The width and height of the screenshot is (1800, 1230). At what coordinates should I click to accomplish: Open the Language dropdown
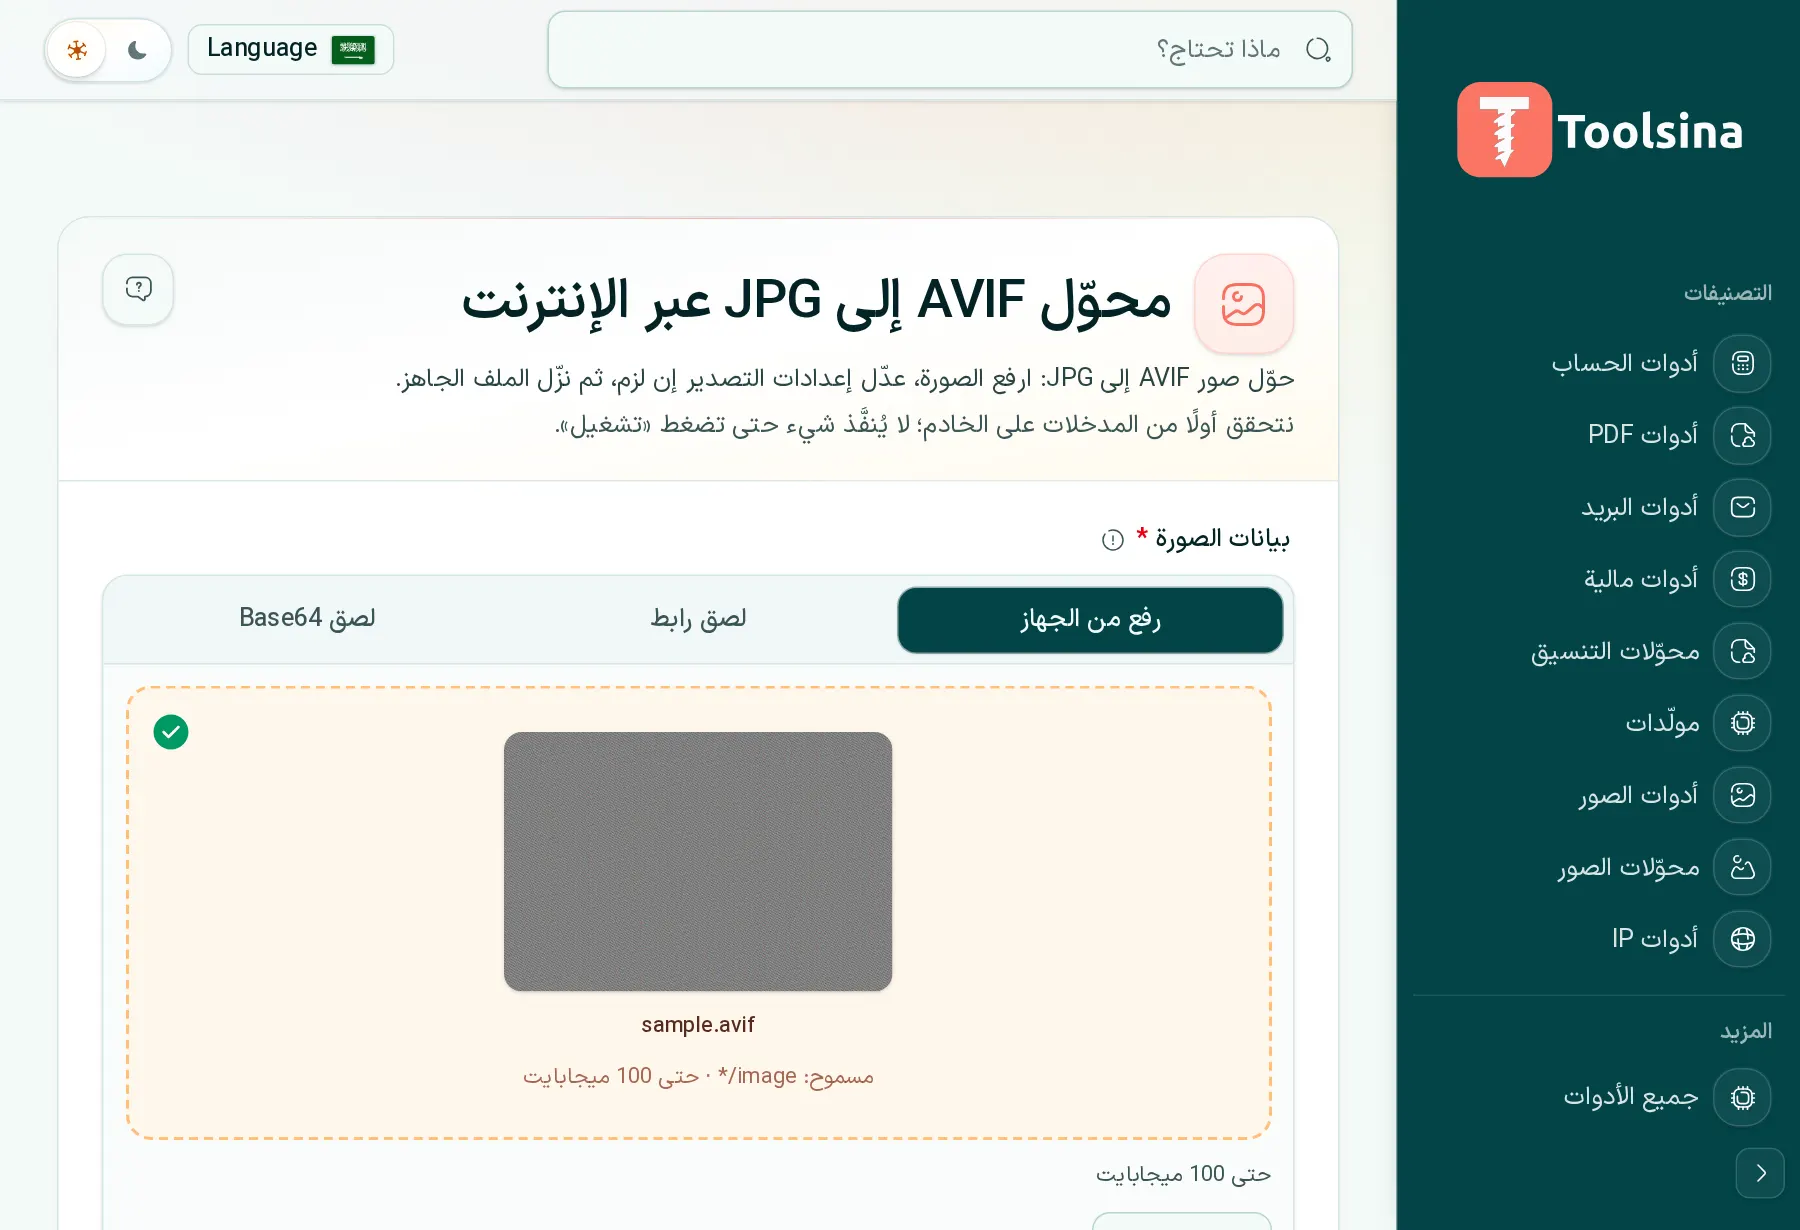click(291, 49)
